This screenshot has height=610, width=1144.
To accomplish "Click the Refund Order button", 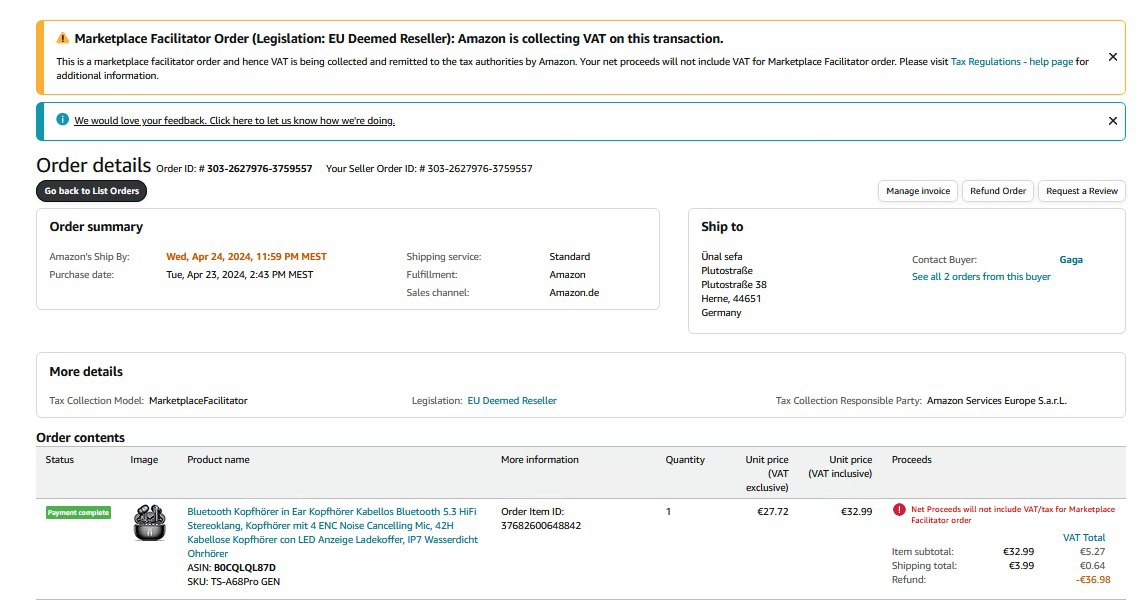I will pos(997,191).
